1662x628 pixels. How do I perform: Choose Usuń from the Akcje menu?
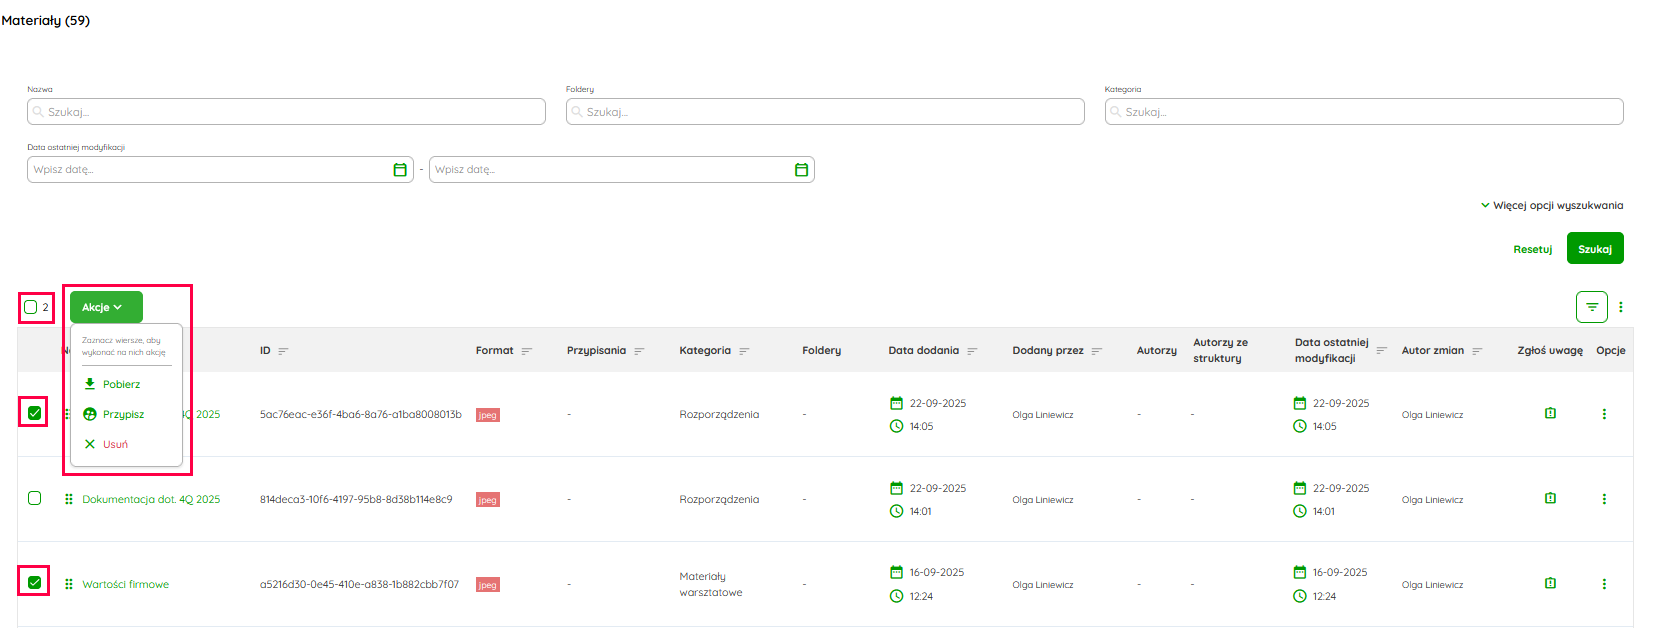click(x=114, y=444)
